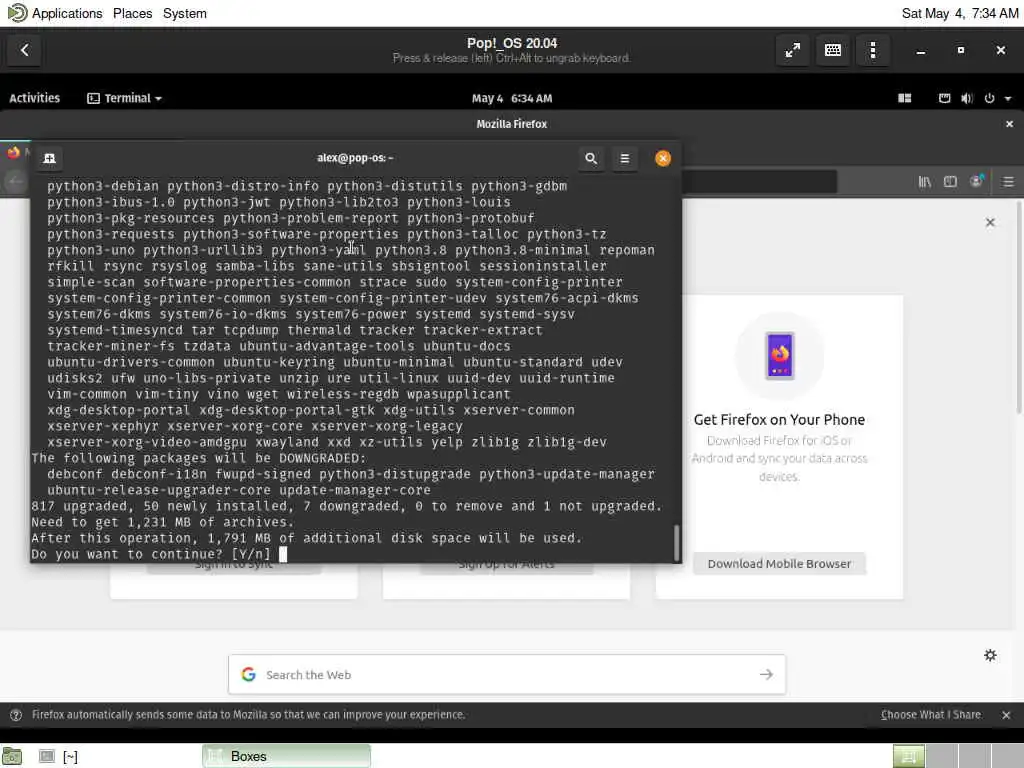The height and width of the screenshot is (768, 1024).
Task: Expand the Terminal app menu in top bar
Action: click(x=124, y=98)
